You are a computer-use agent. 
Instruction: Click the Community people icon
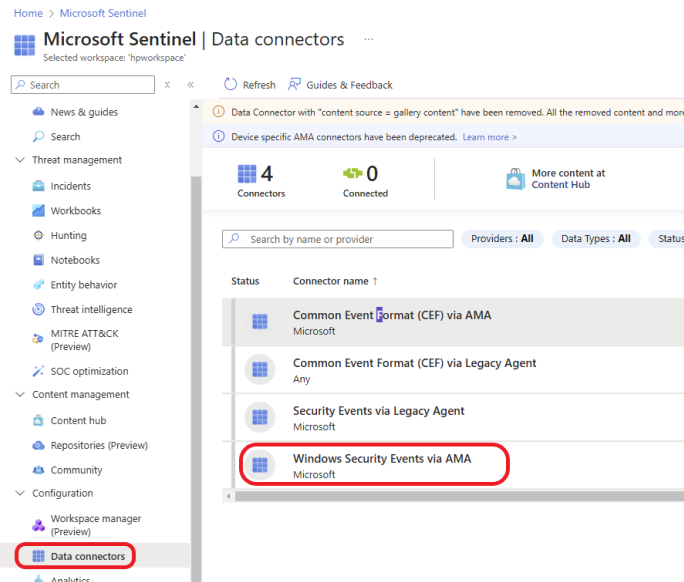click(x=38, y=470)
